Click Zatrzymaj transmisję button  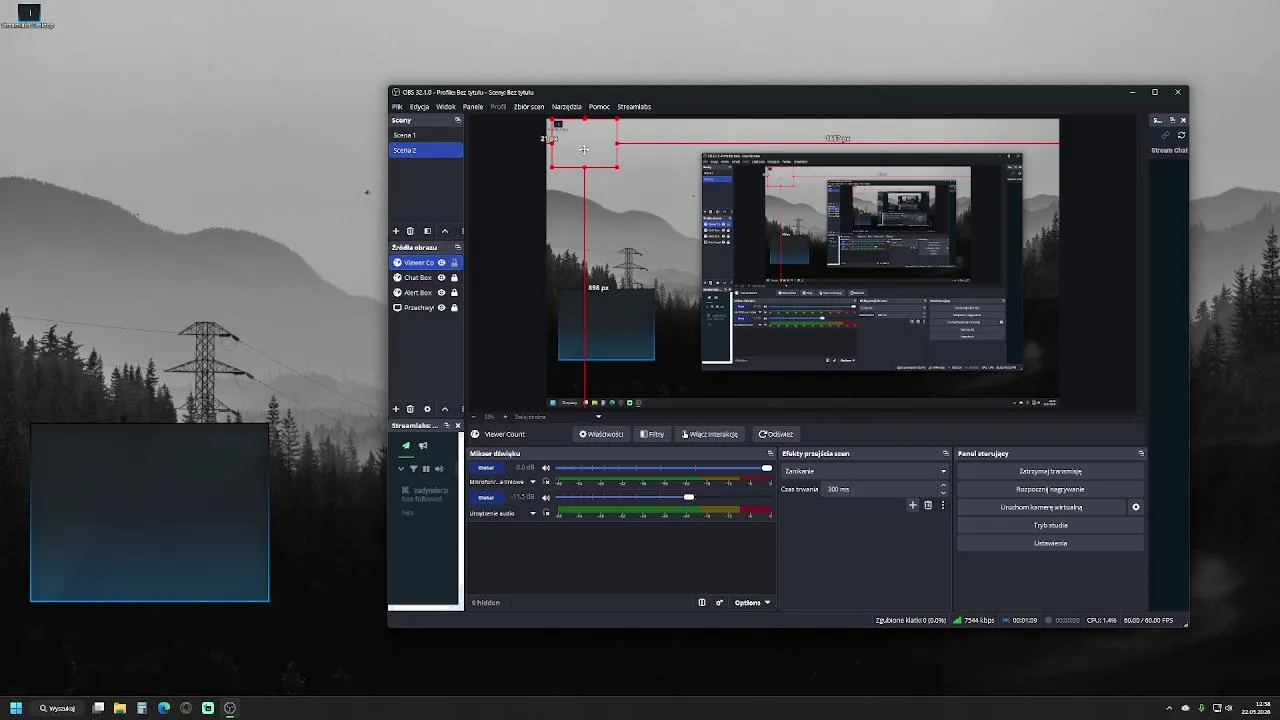click(1050, 471)
